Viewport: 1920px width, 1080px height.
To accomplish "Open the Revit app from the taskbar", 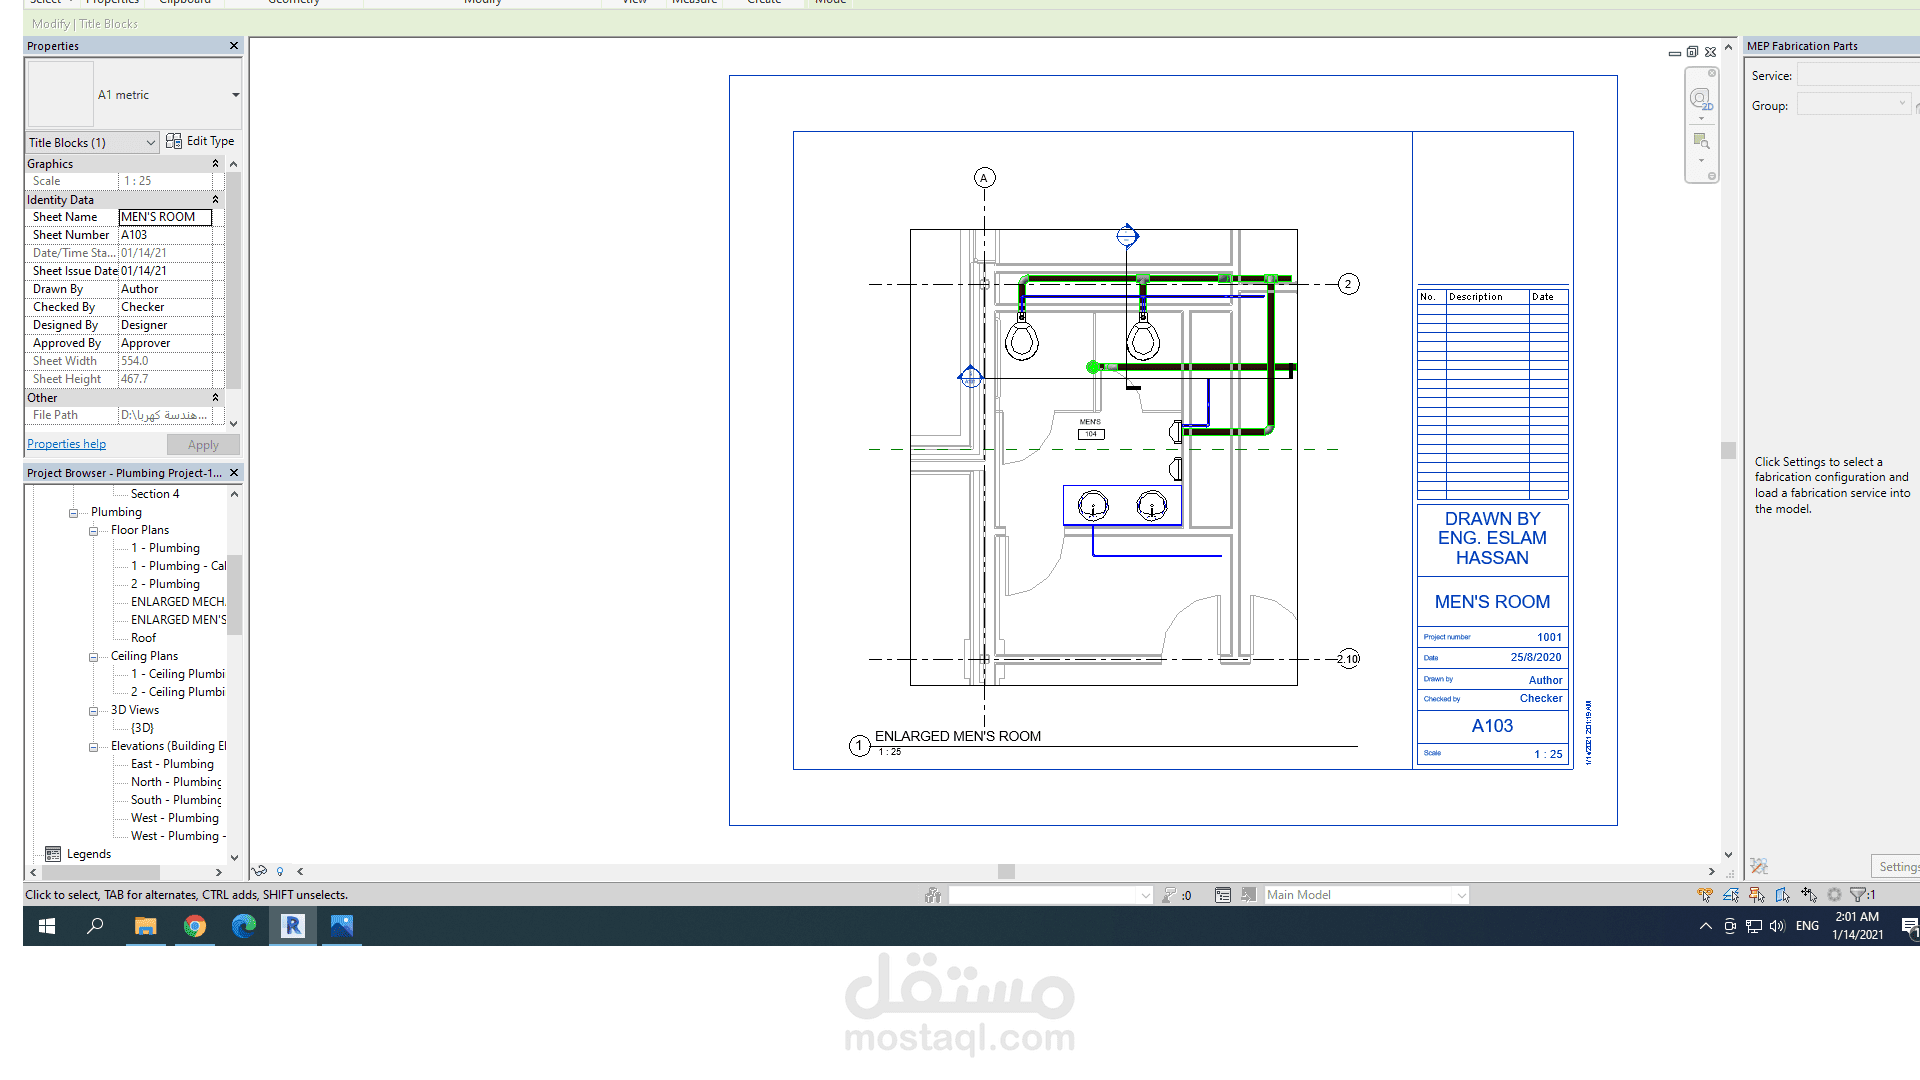I will (x=293, y=926).
